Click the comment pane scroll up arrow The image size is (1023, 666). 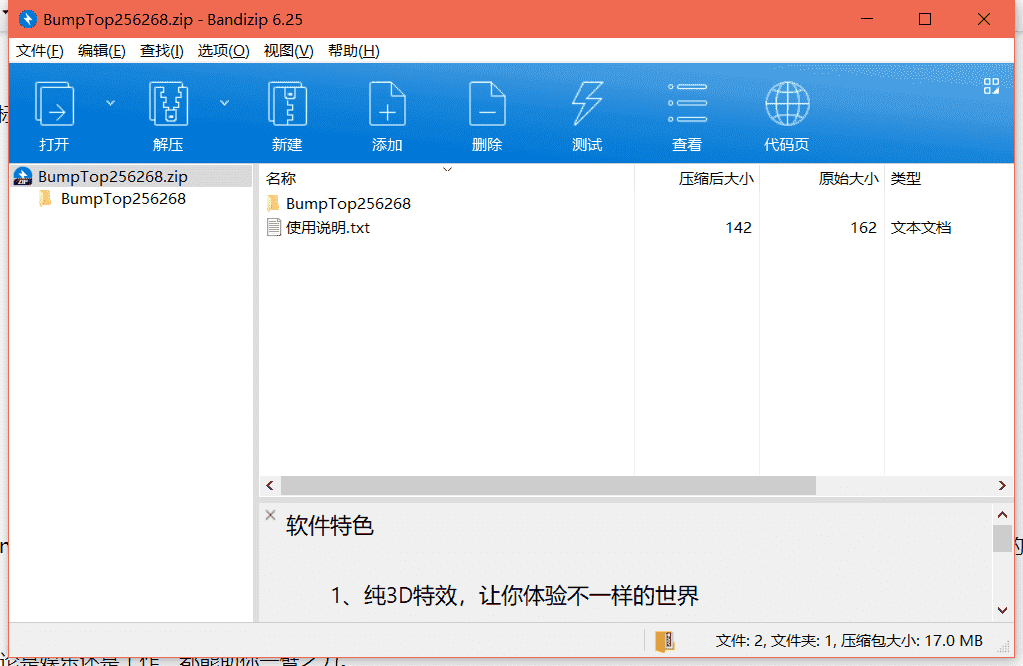click(x=1002, y=515)
